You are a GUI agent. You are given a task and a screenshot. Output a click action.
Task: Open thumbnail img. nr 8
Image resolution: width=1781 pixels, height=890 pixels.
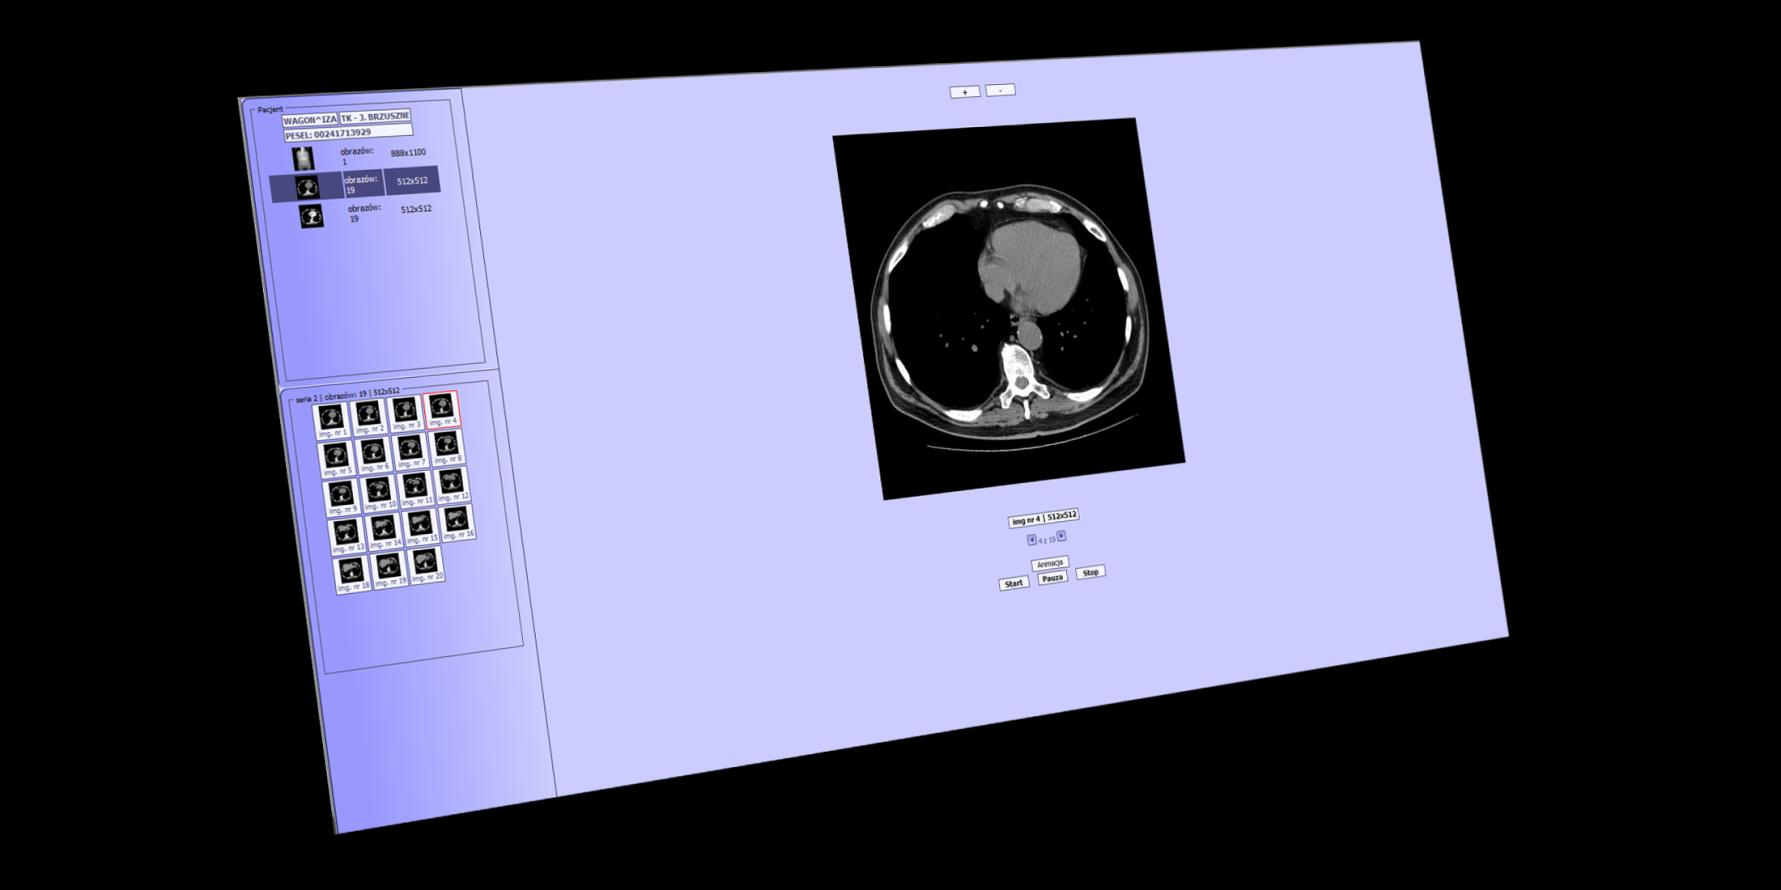[x=447, y=446]
